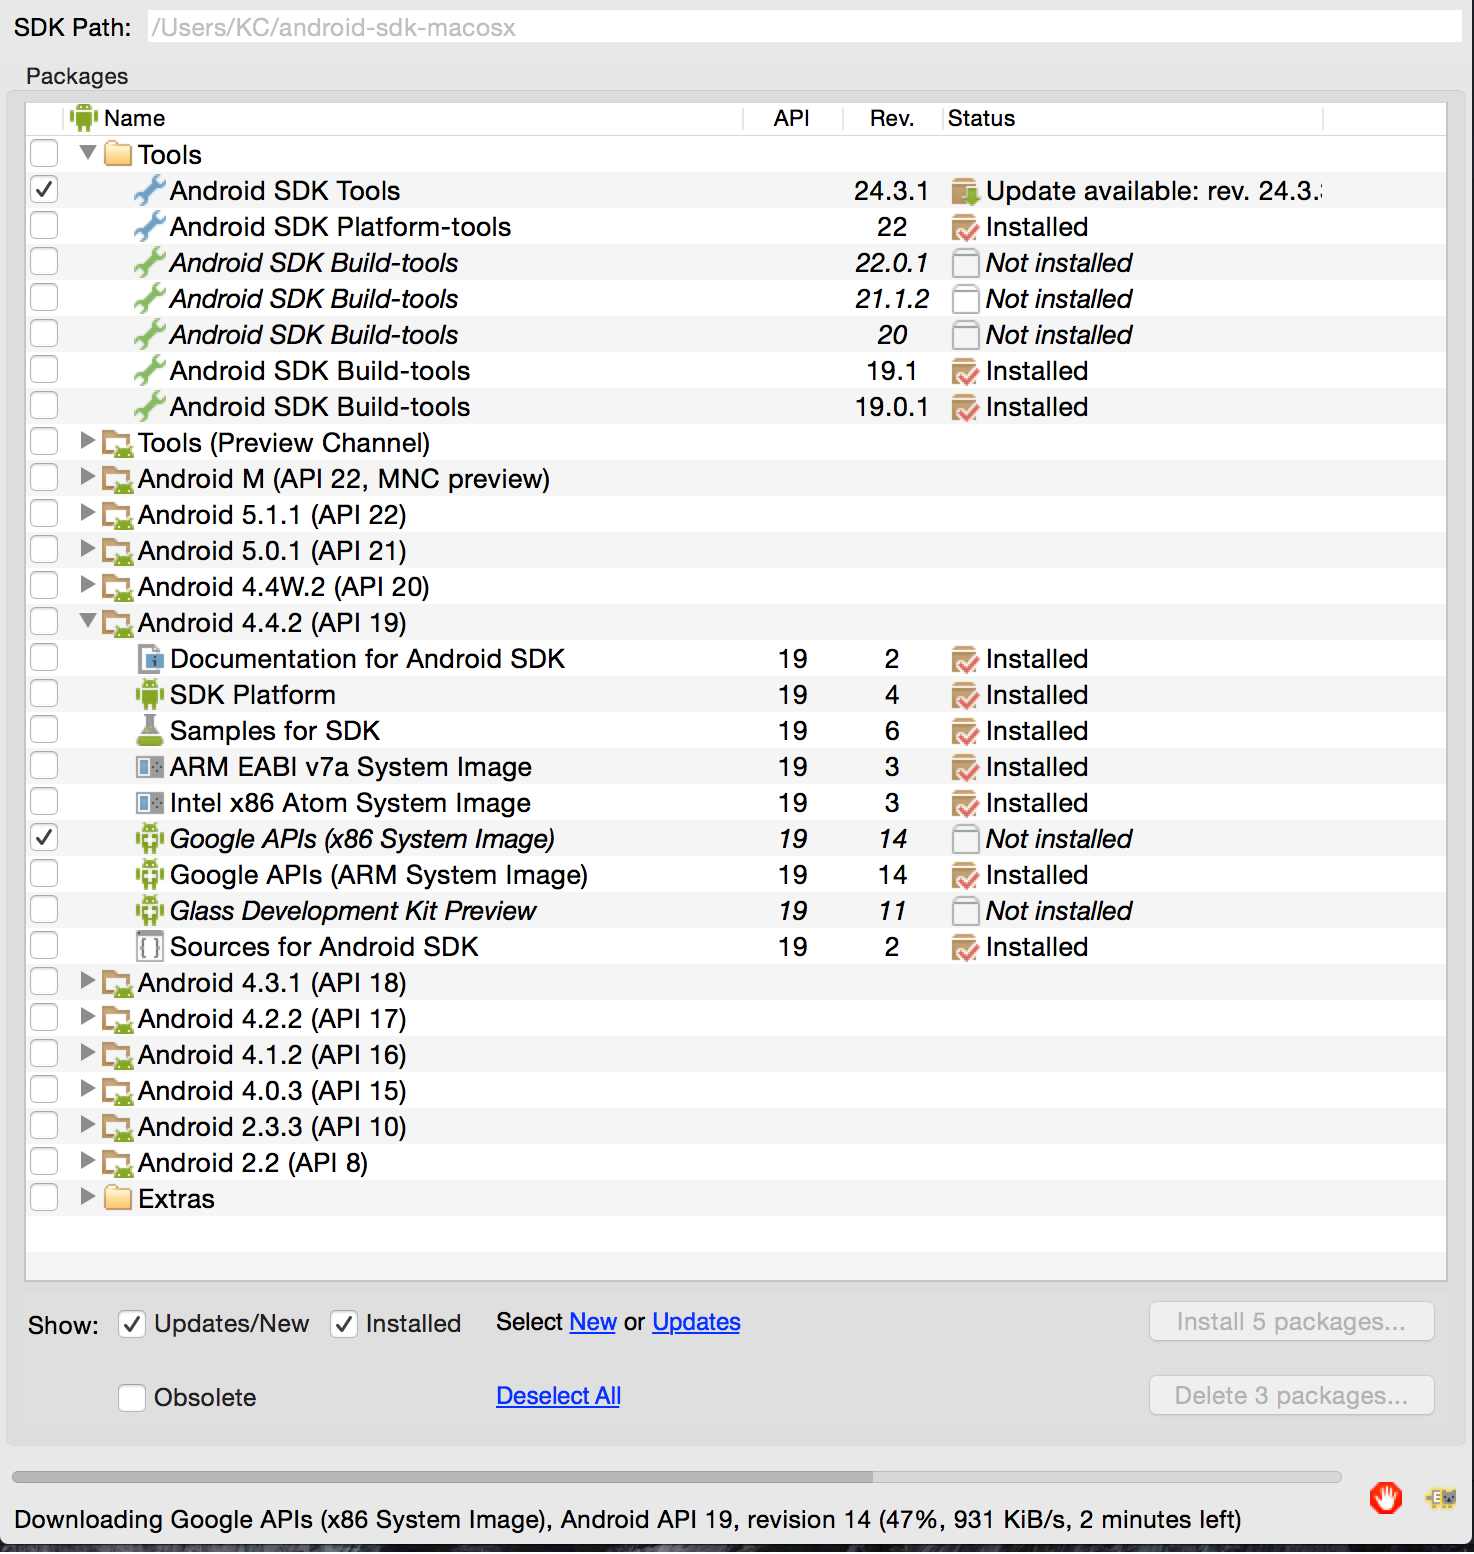The height and width of the screenshot is (1554, 1474).
Task: Collapse Android 4.4.2 (API 19) group
Action: pyautogui.click(x=88, y=621)
